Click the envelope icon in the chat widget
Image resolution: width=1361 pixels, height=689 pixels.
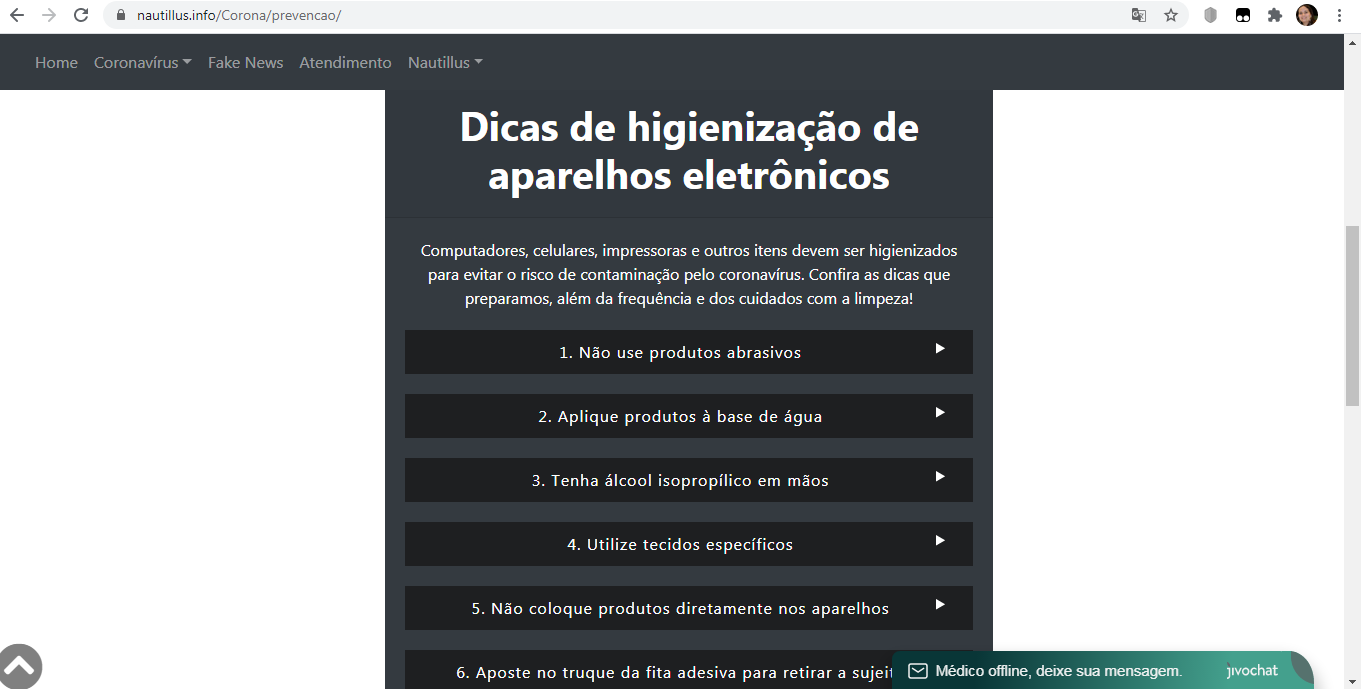tap(916, 670)
